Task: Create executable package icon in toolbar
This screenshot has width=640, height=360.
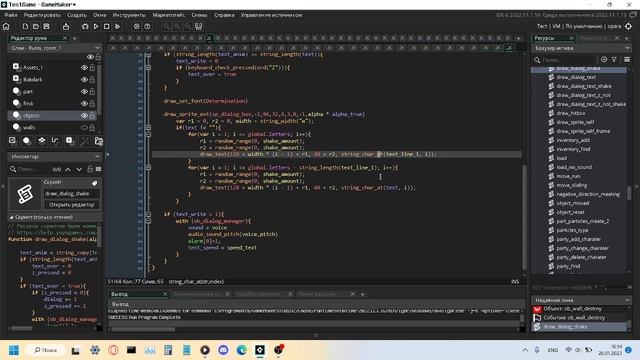Action: pos(66,27)
